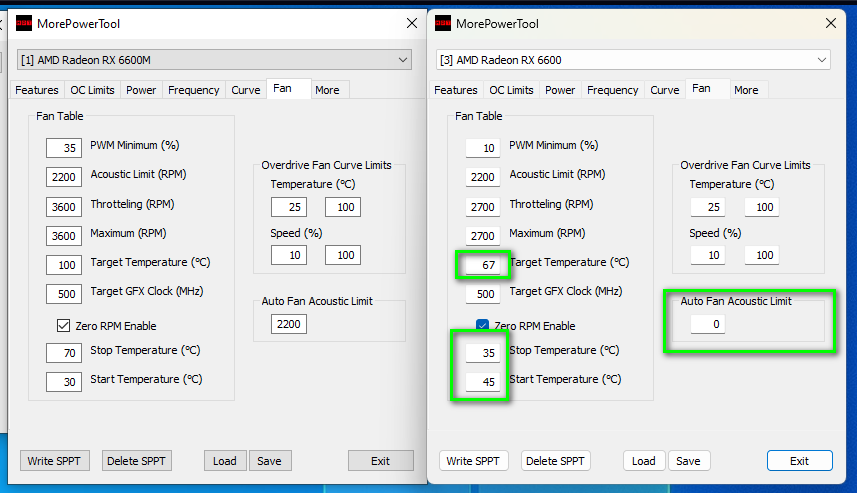Edit Target Temperature field showing 67

pyautogui.click(x=483, y=265)
